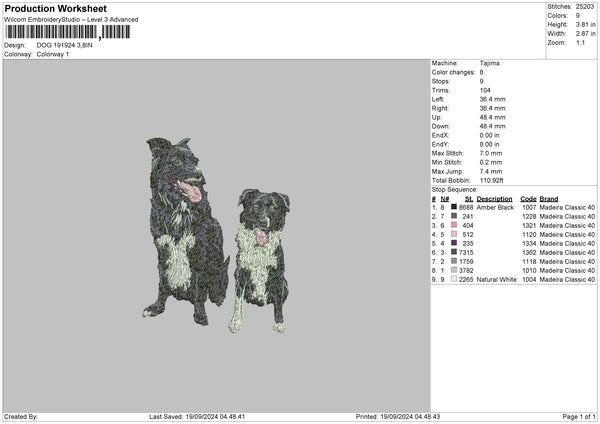Click the 'Up:' value '48.4 mm'
The image size is (600, 424).
(492, 117)
